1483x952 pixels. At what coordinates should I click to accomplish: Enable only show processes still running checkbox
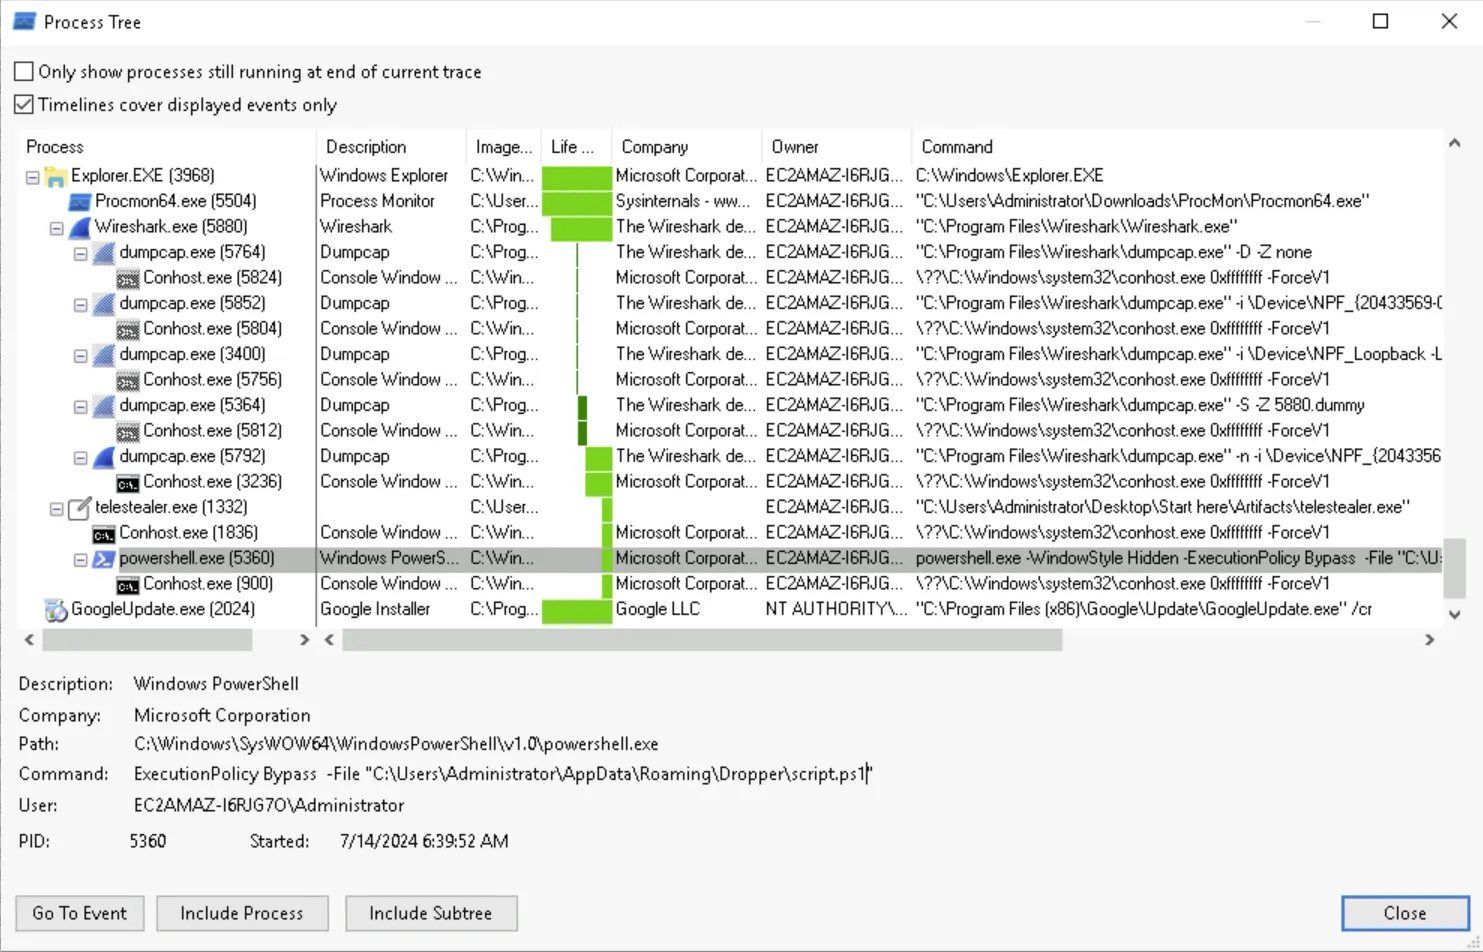[24, 72]
